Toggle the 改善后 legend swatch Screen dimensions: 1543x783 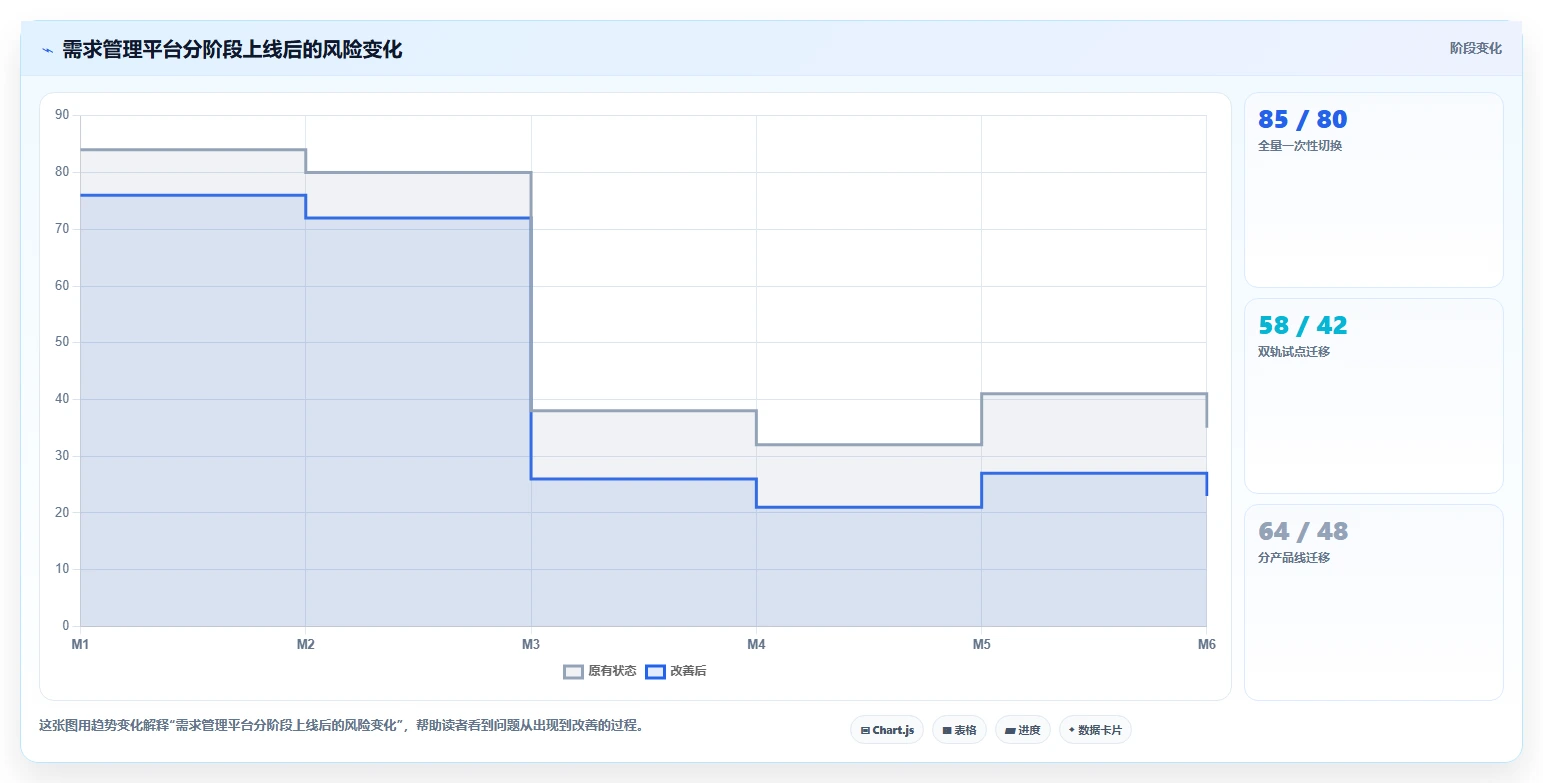(x=655, y=672)
